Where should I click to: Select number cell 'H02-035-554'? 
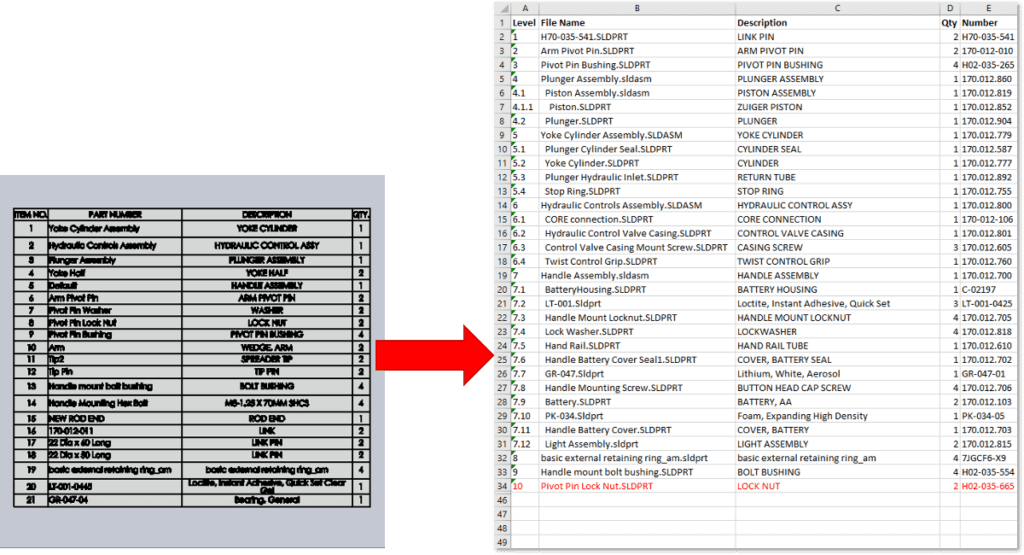[988, 472]
